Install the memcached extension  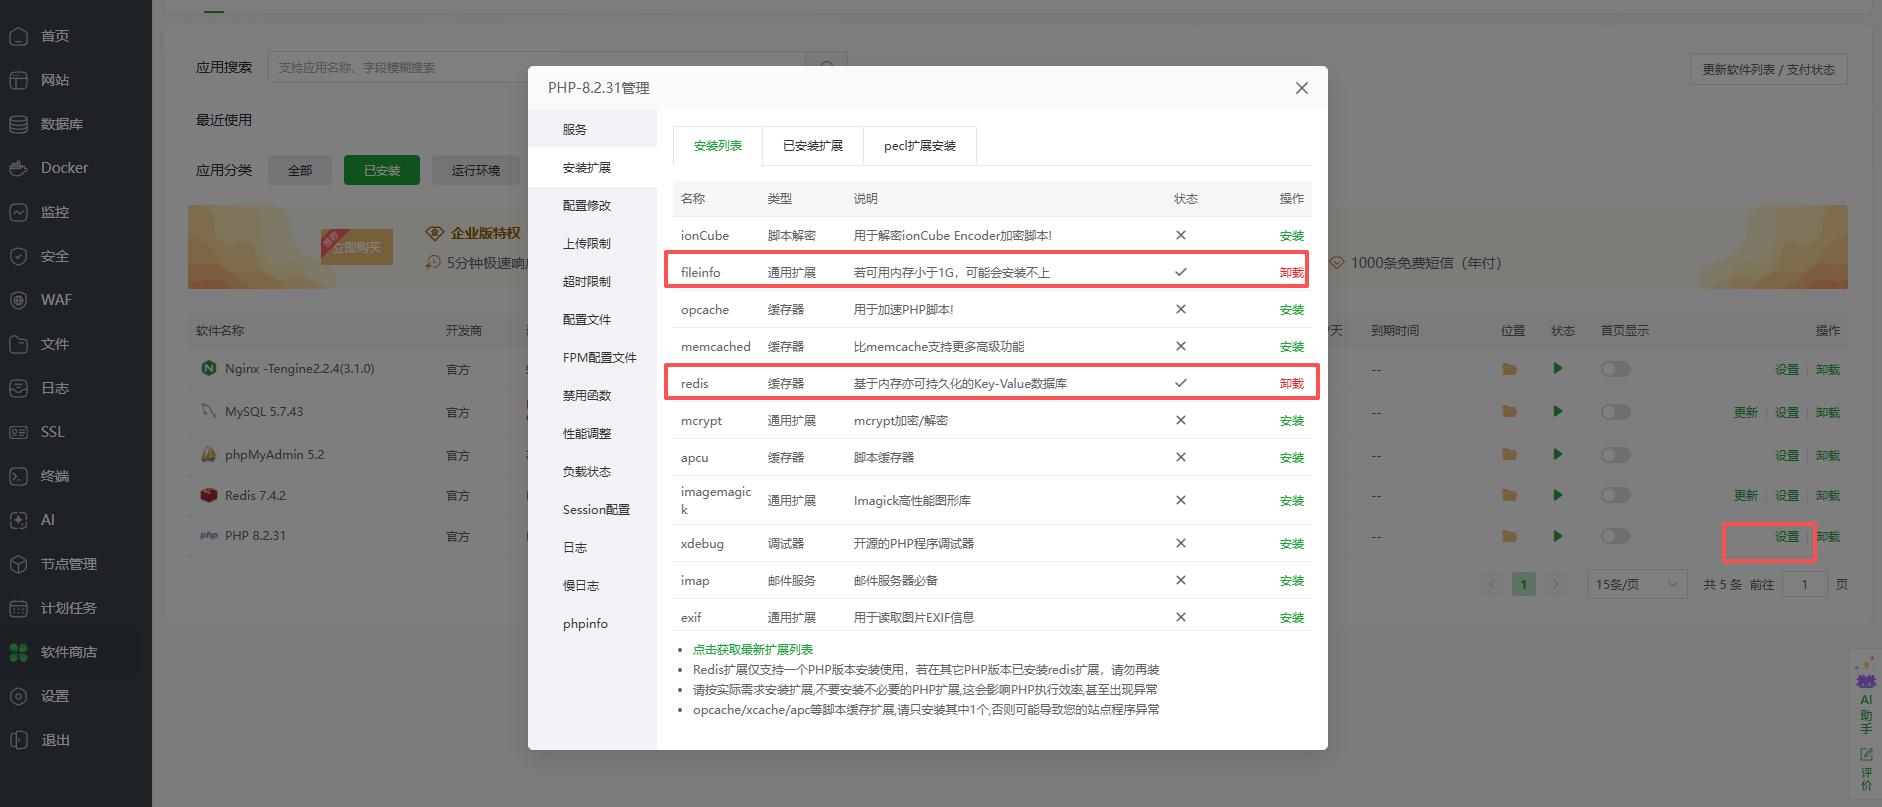[x=1292, y=347]
